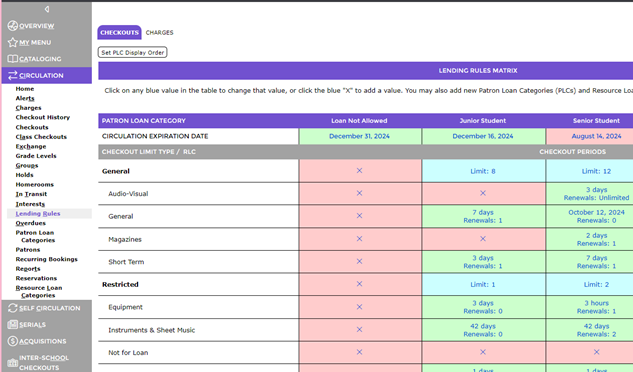633x372 pixels.
Task: Open Holds in sidebar
Action: click(x=24, y=175)
